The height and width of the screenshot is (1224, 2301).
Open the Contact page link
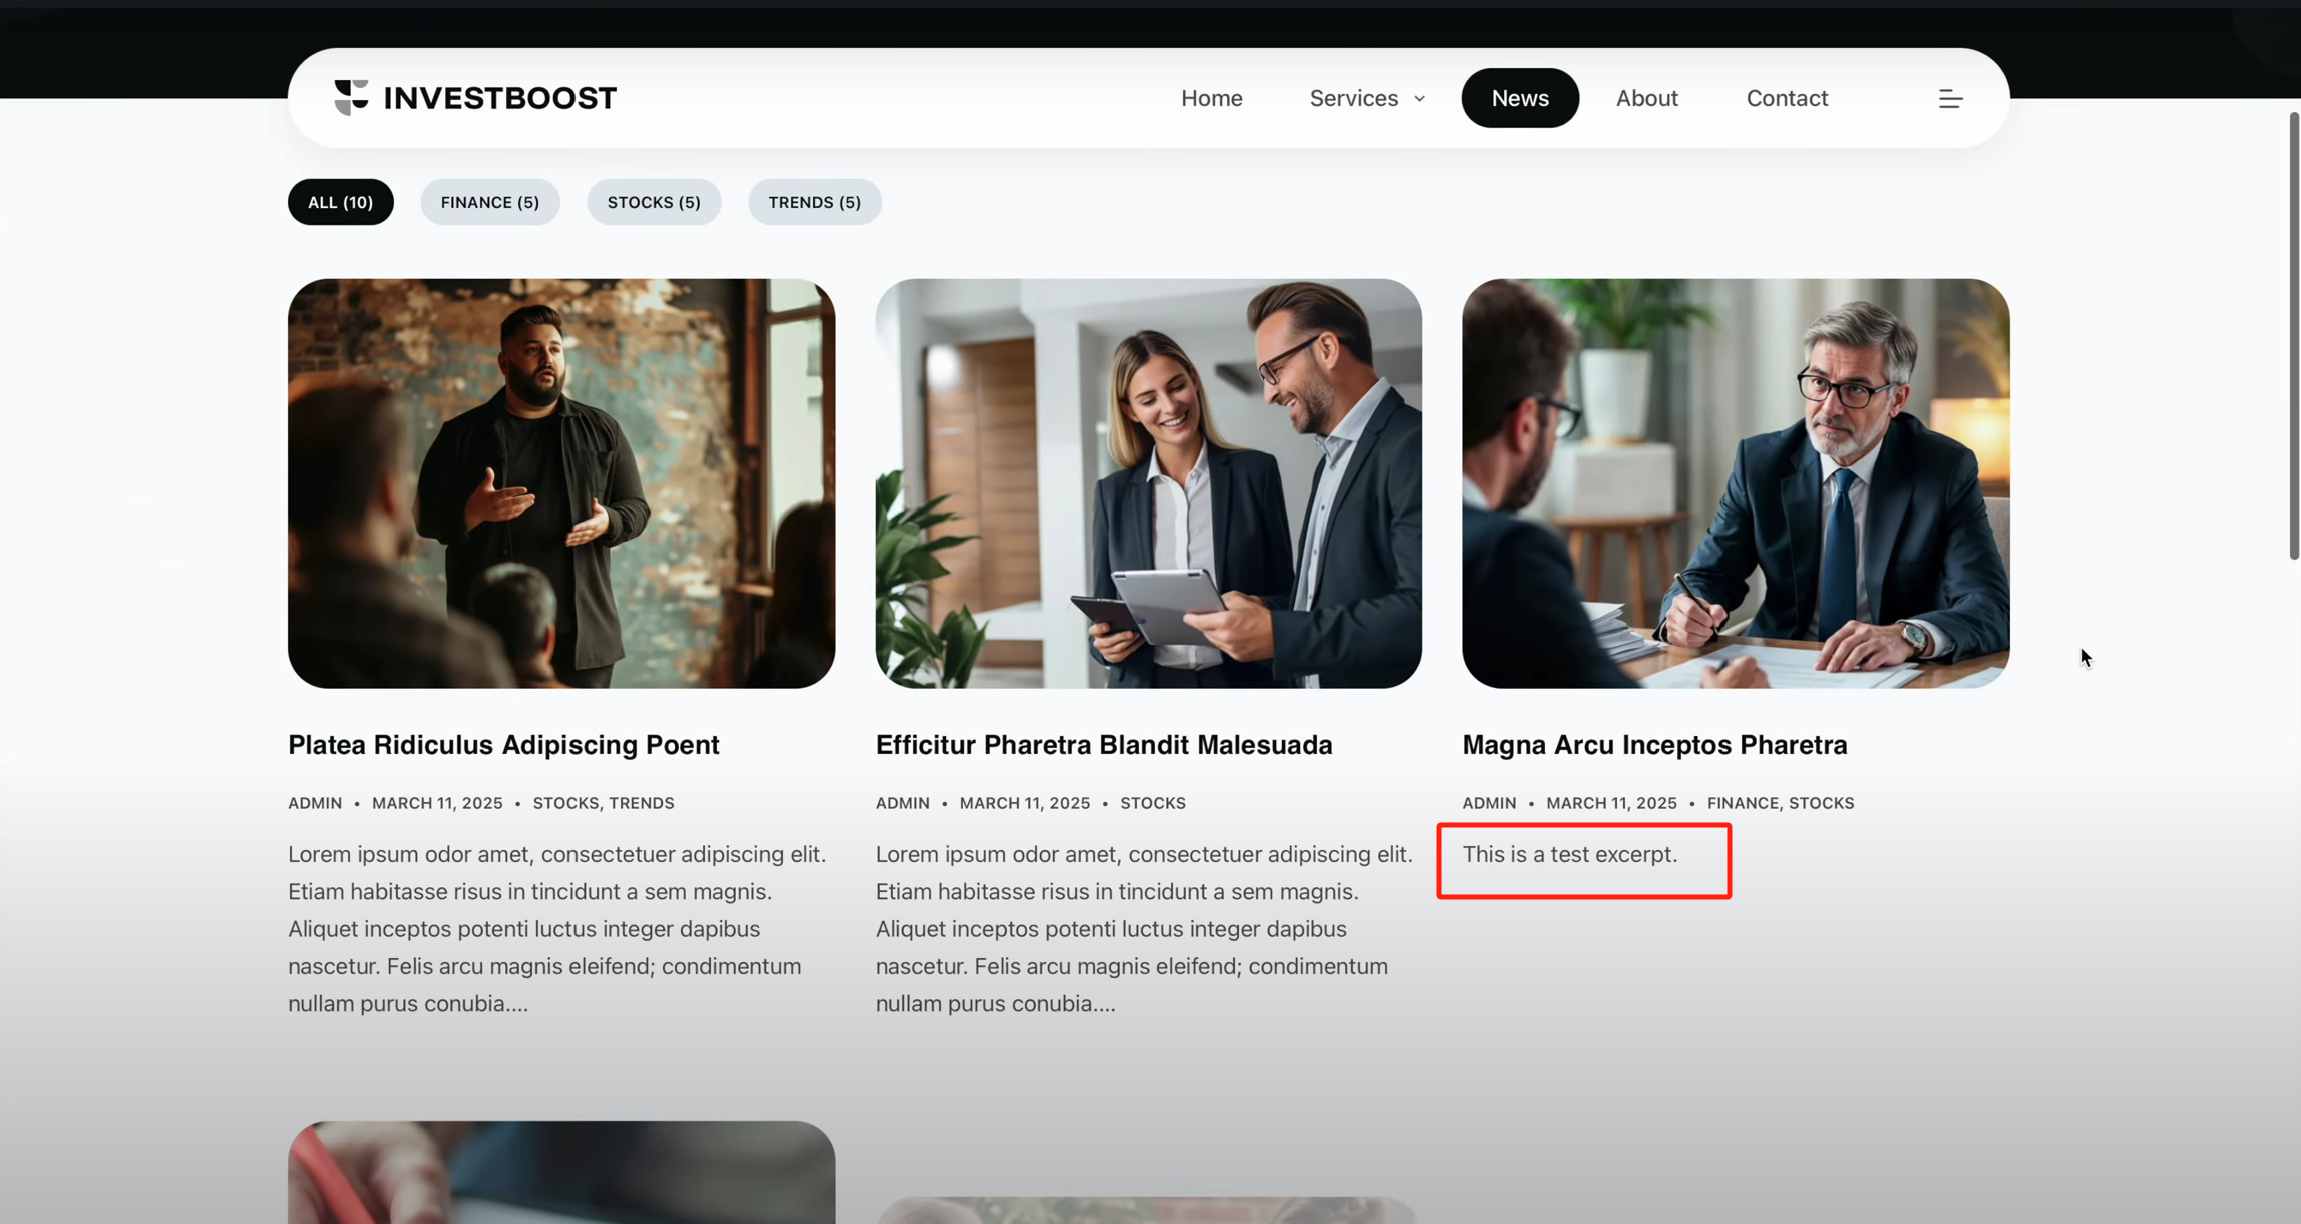[x=1786, y=98]
